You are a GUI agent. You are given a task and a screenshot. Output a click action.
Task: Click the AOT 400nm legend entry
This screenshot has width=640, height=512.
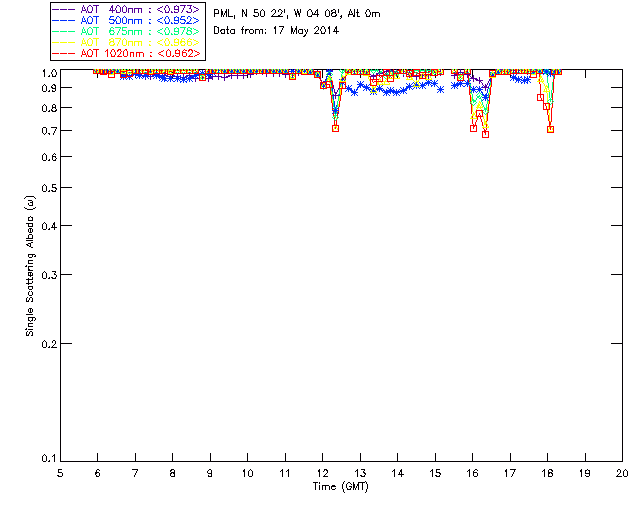coord(126,9)
